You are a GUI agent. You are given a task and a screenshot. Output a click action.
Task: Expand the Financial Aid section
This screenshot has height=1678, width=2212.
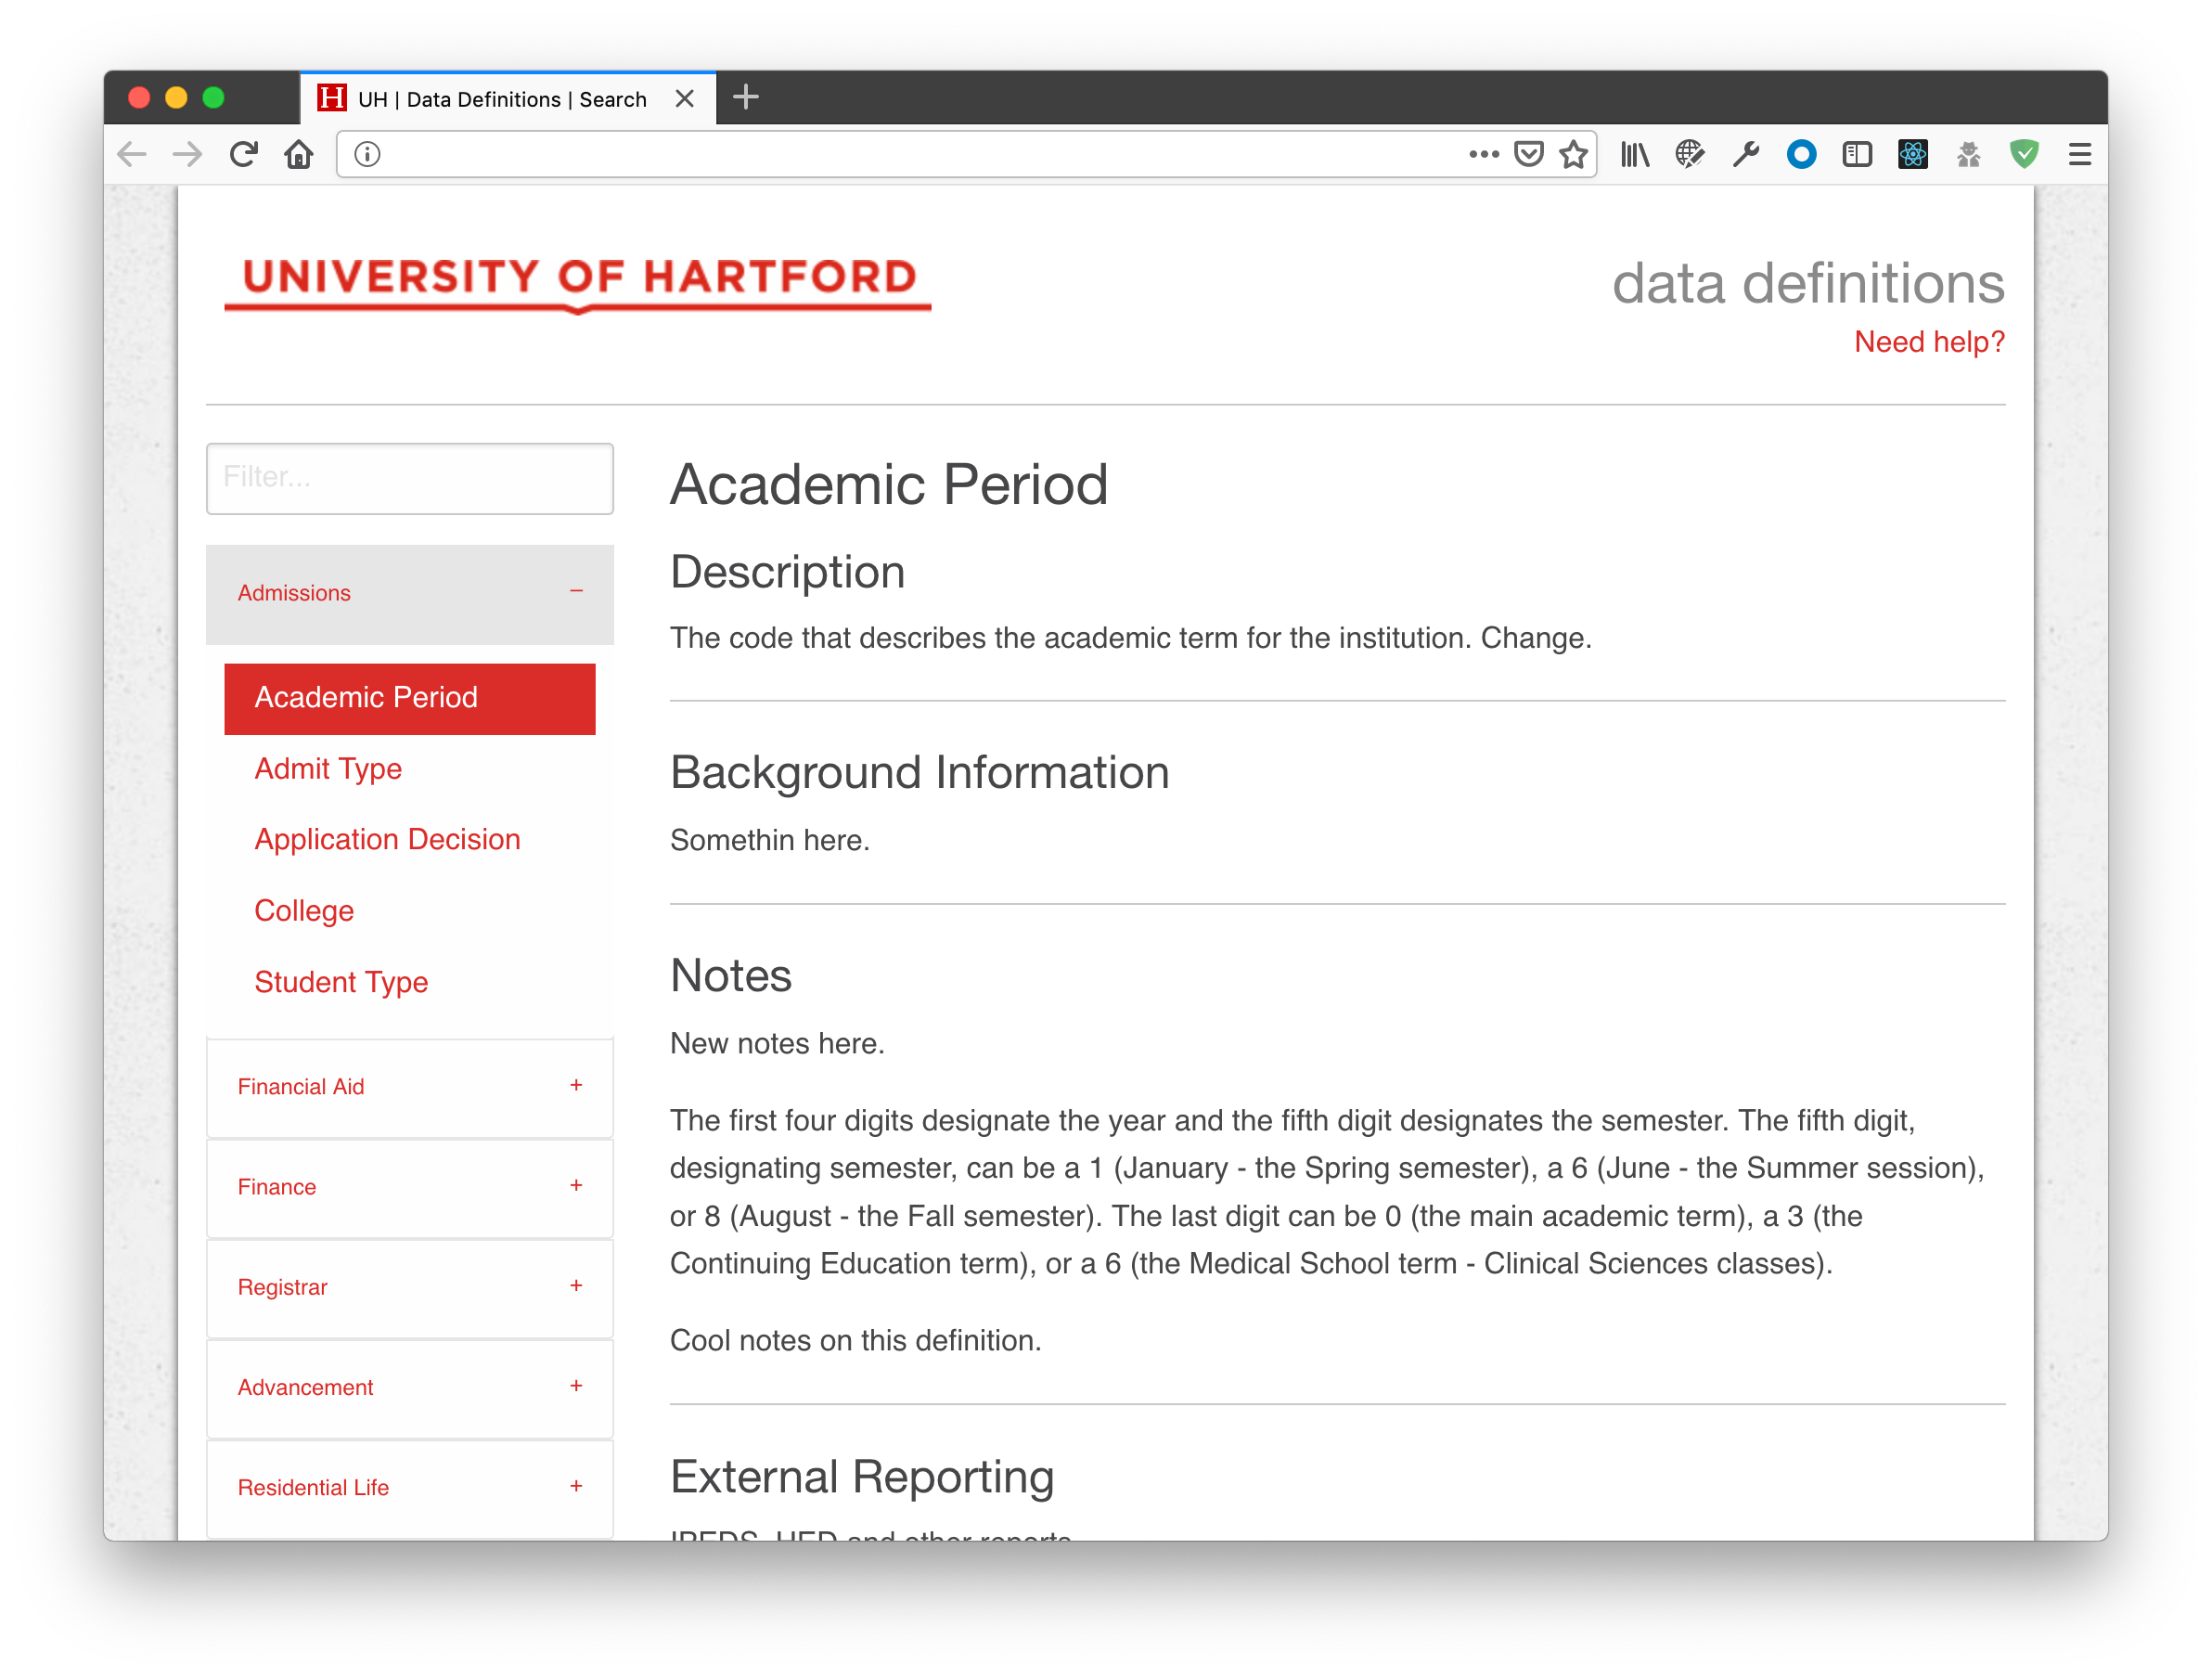click(x=410, y=1087)
